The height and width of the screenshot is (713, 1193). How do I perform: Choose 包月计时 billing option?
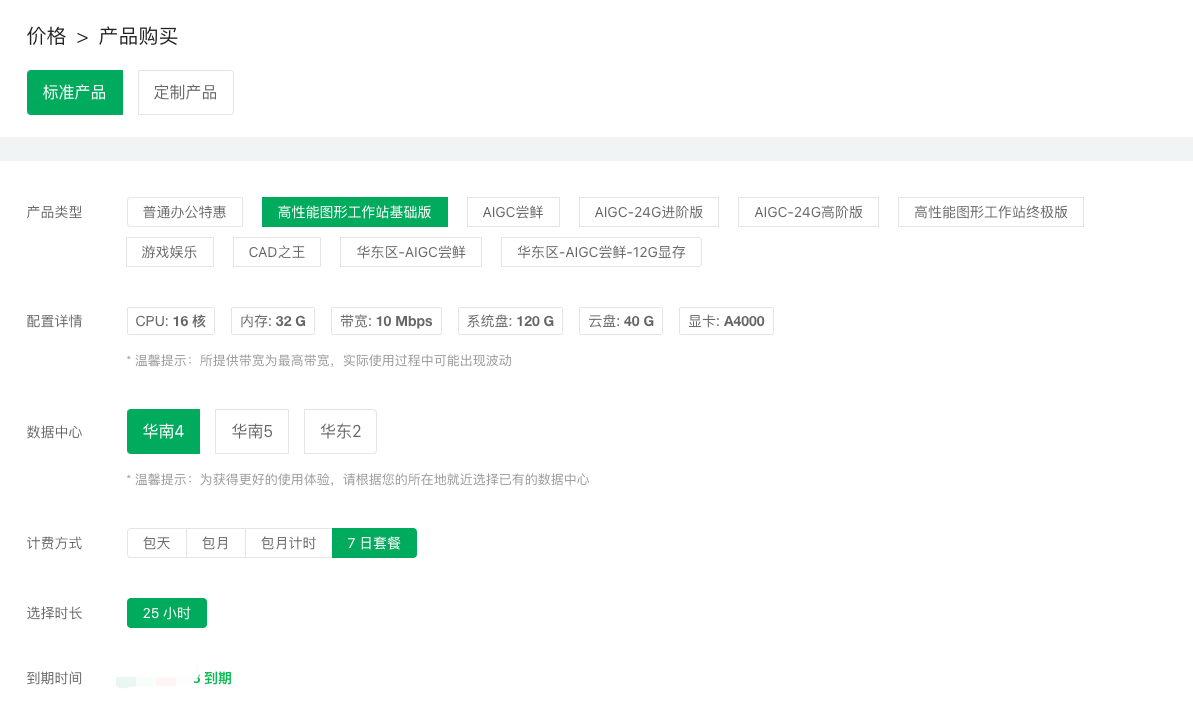point(288,543)
